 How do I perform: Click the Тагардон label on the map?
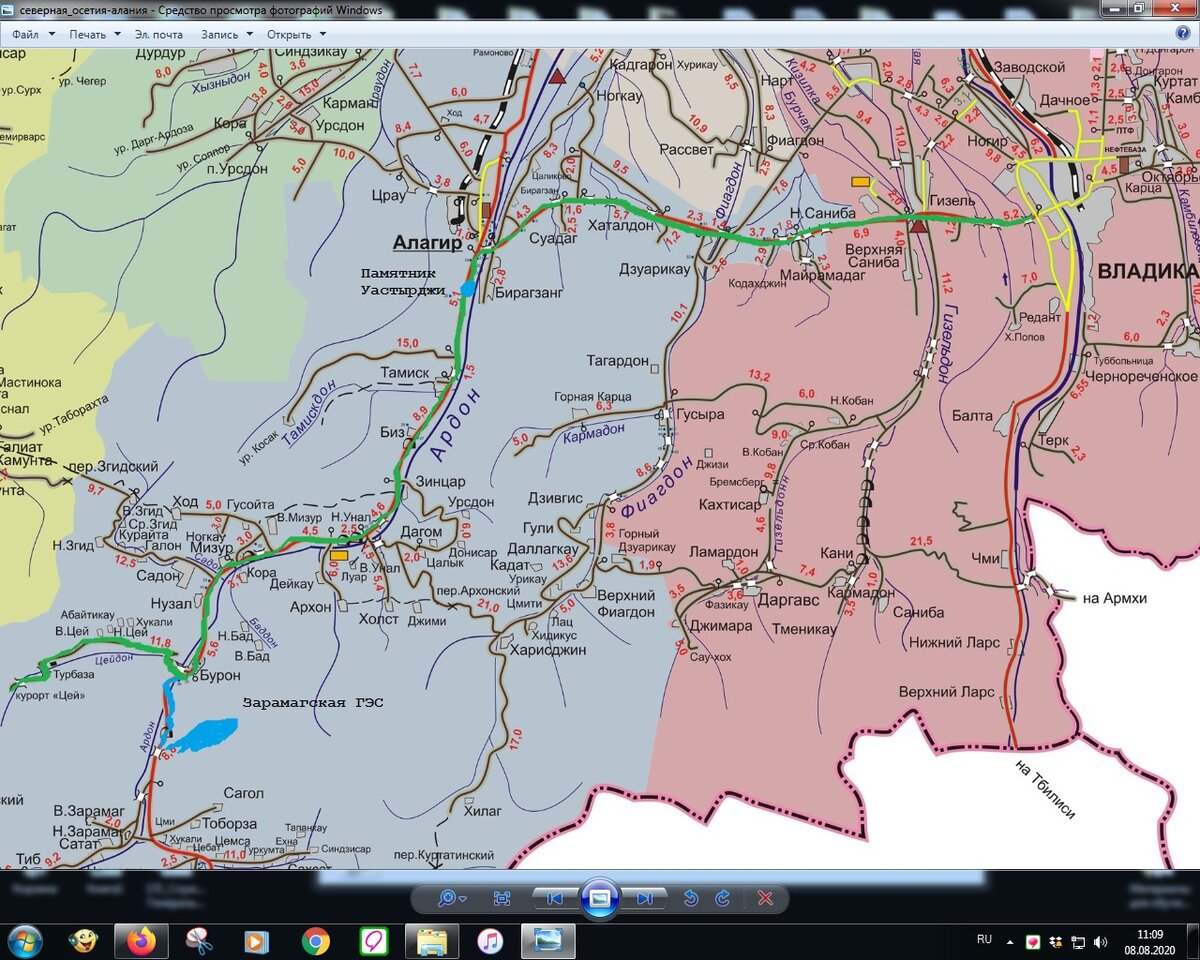(617, 361)
